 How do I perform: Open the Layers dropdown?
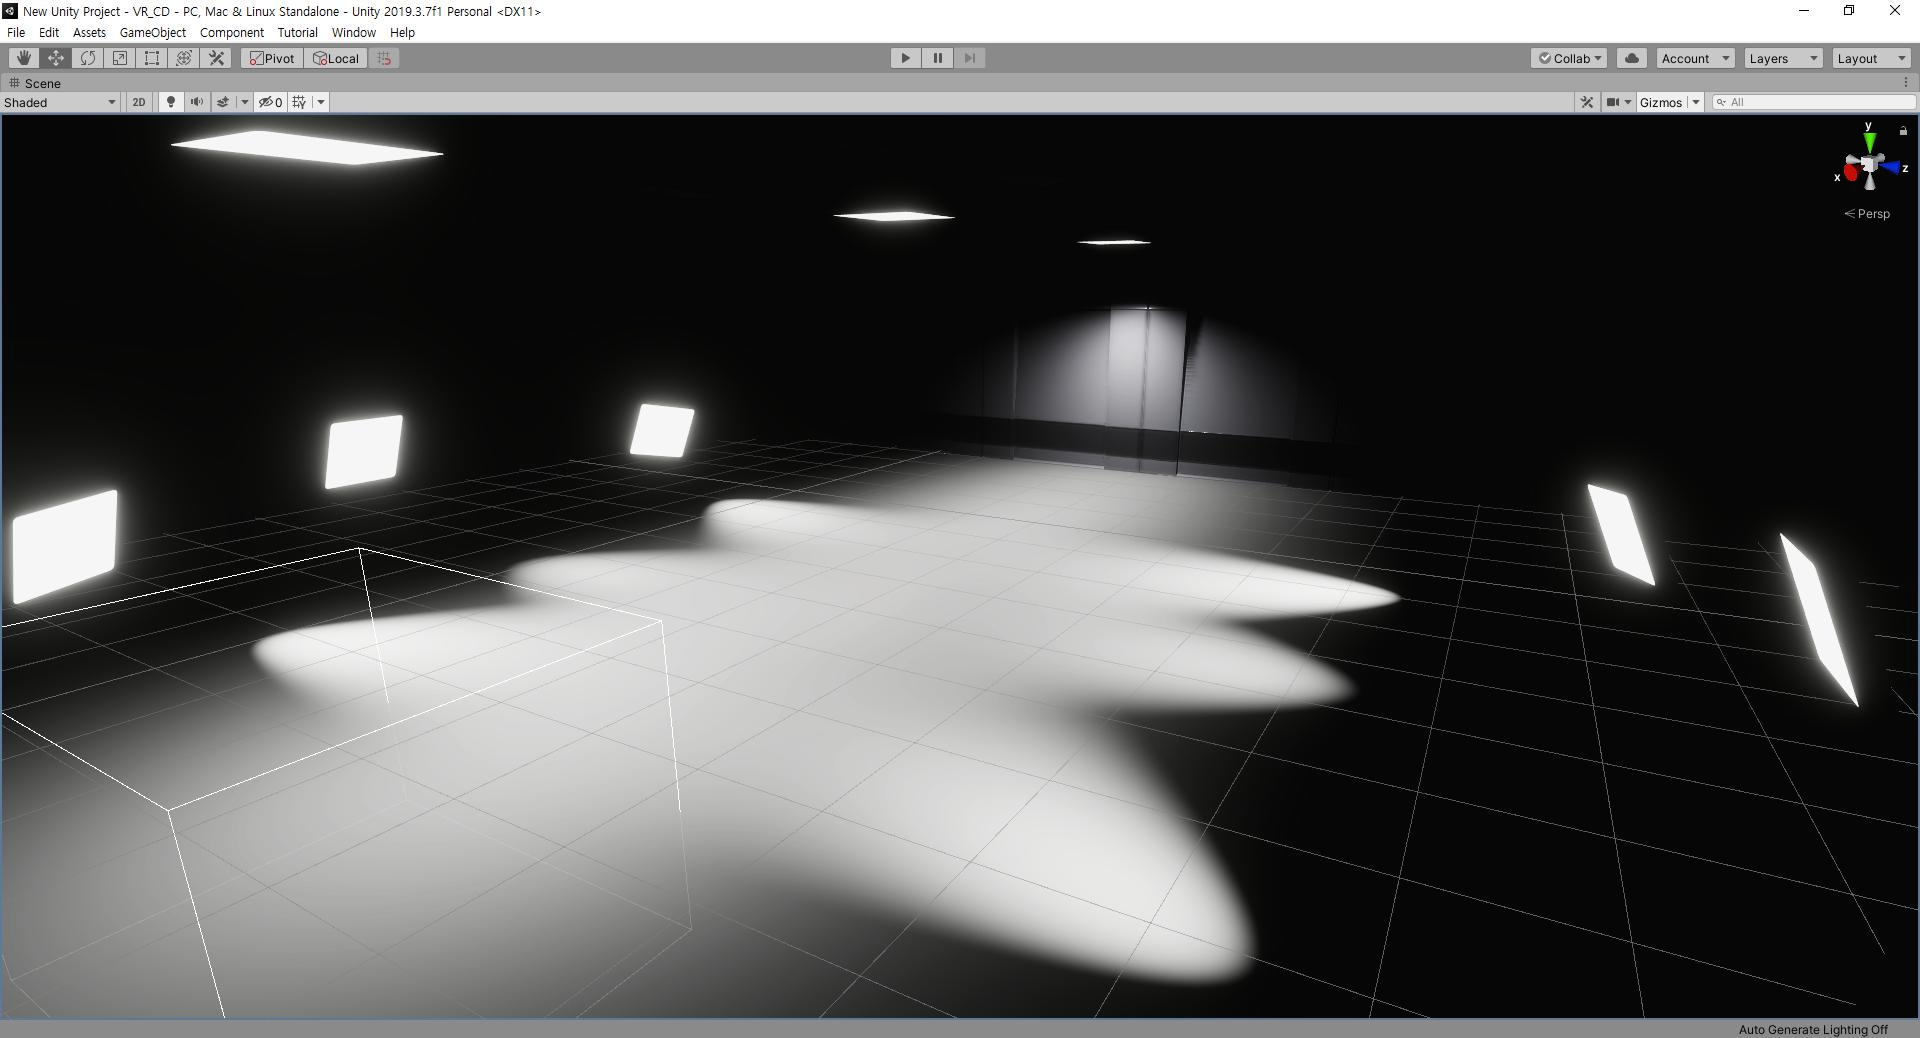tap(1783, 58)
